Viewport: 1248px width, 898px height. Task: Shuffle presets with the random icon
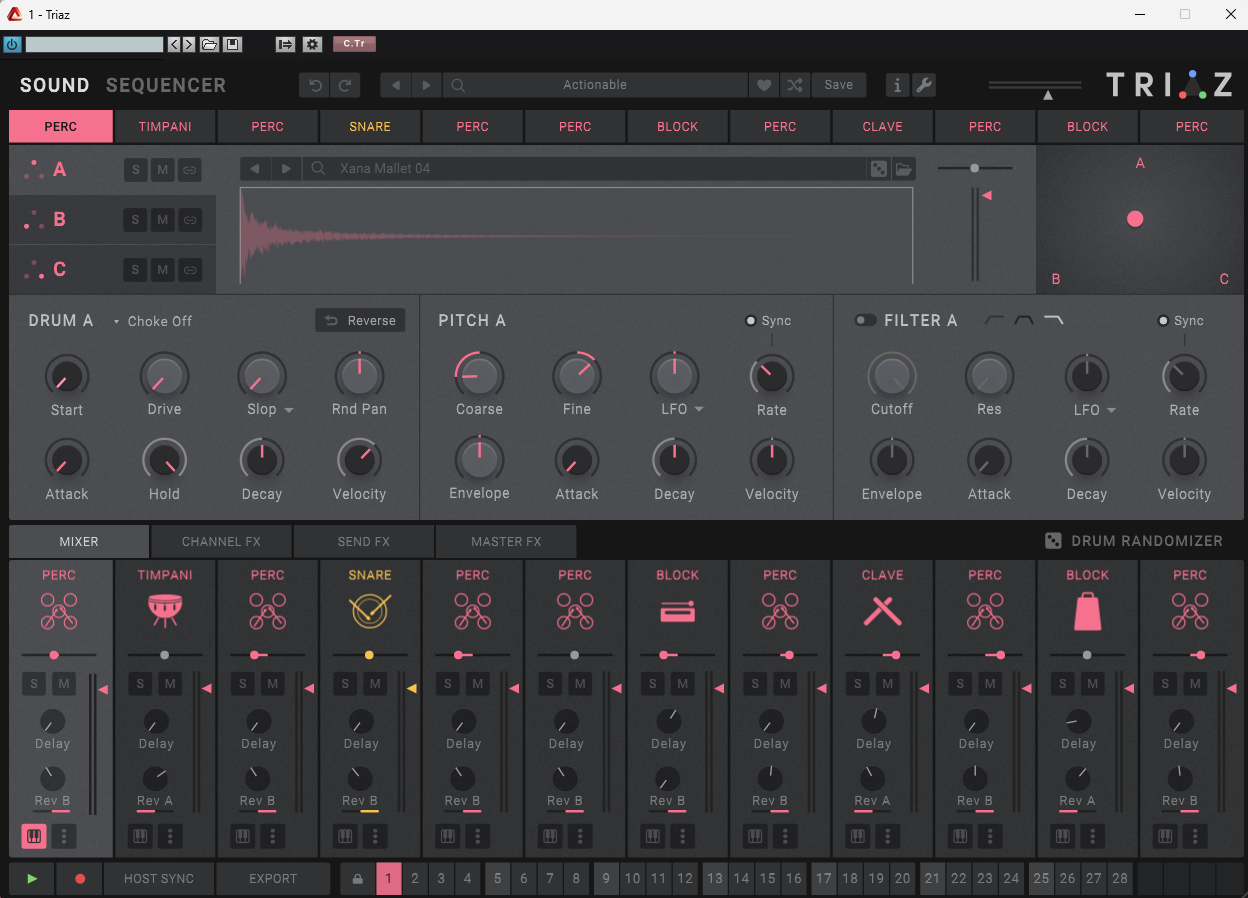coord(794,85)
